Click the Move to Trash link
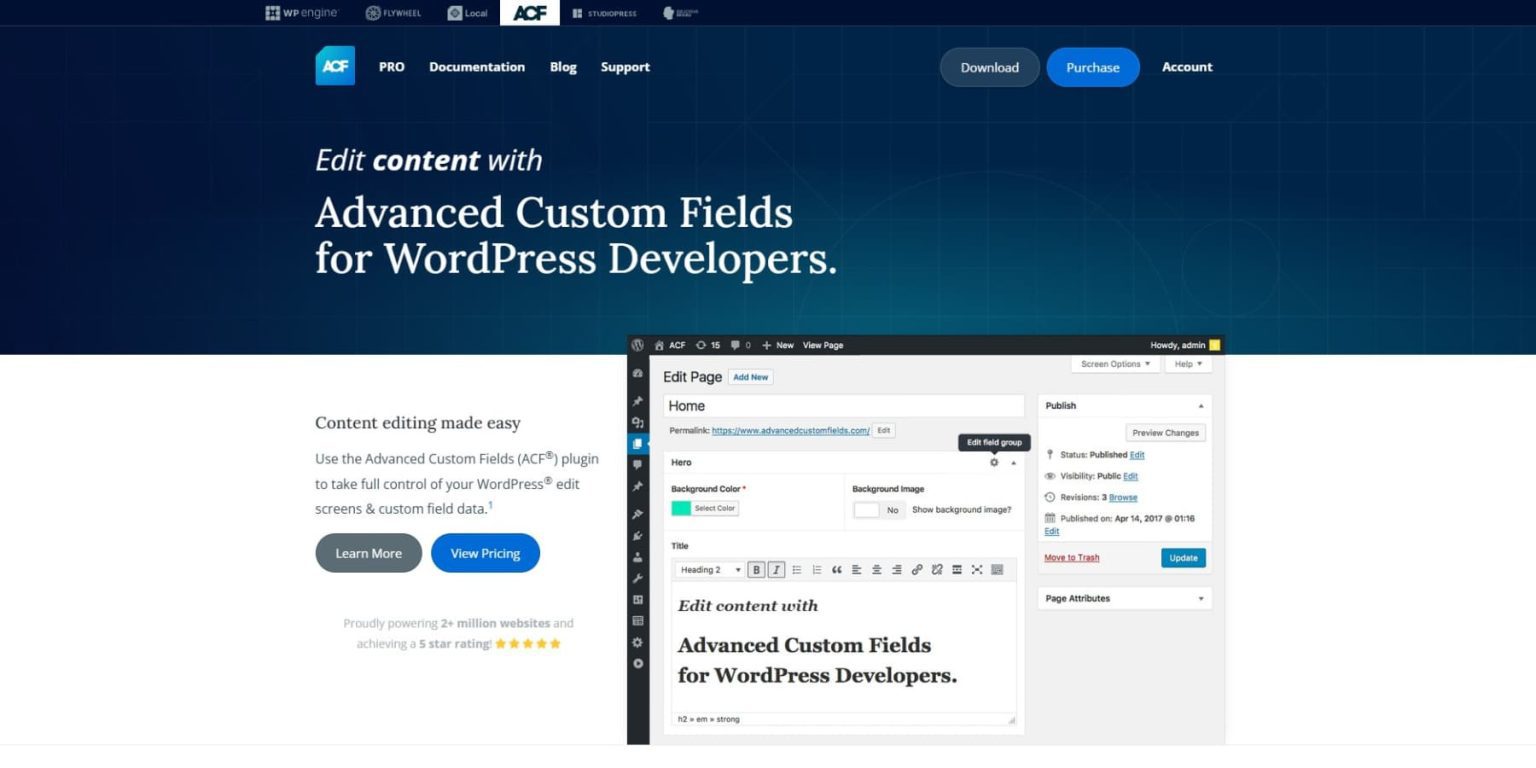This screenshot has height=768, width=1536. pos(1070,558)
